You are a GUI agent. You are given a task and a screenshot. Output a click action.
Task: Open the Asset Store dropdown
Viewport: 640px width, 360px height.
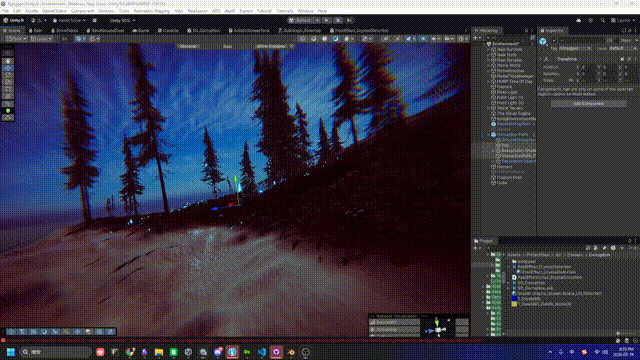70,20
